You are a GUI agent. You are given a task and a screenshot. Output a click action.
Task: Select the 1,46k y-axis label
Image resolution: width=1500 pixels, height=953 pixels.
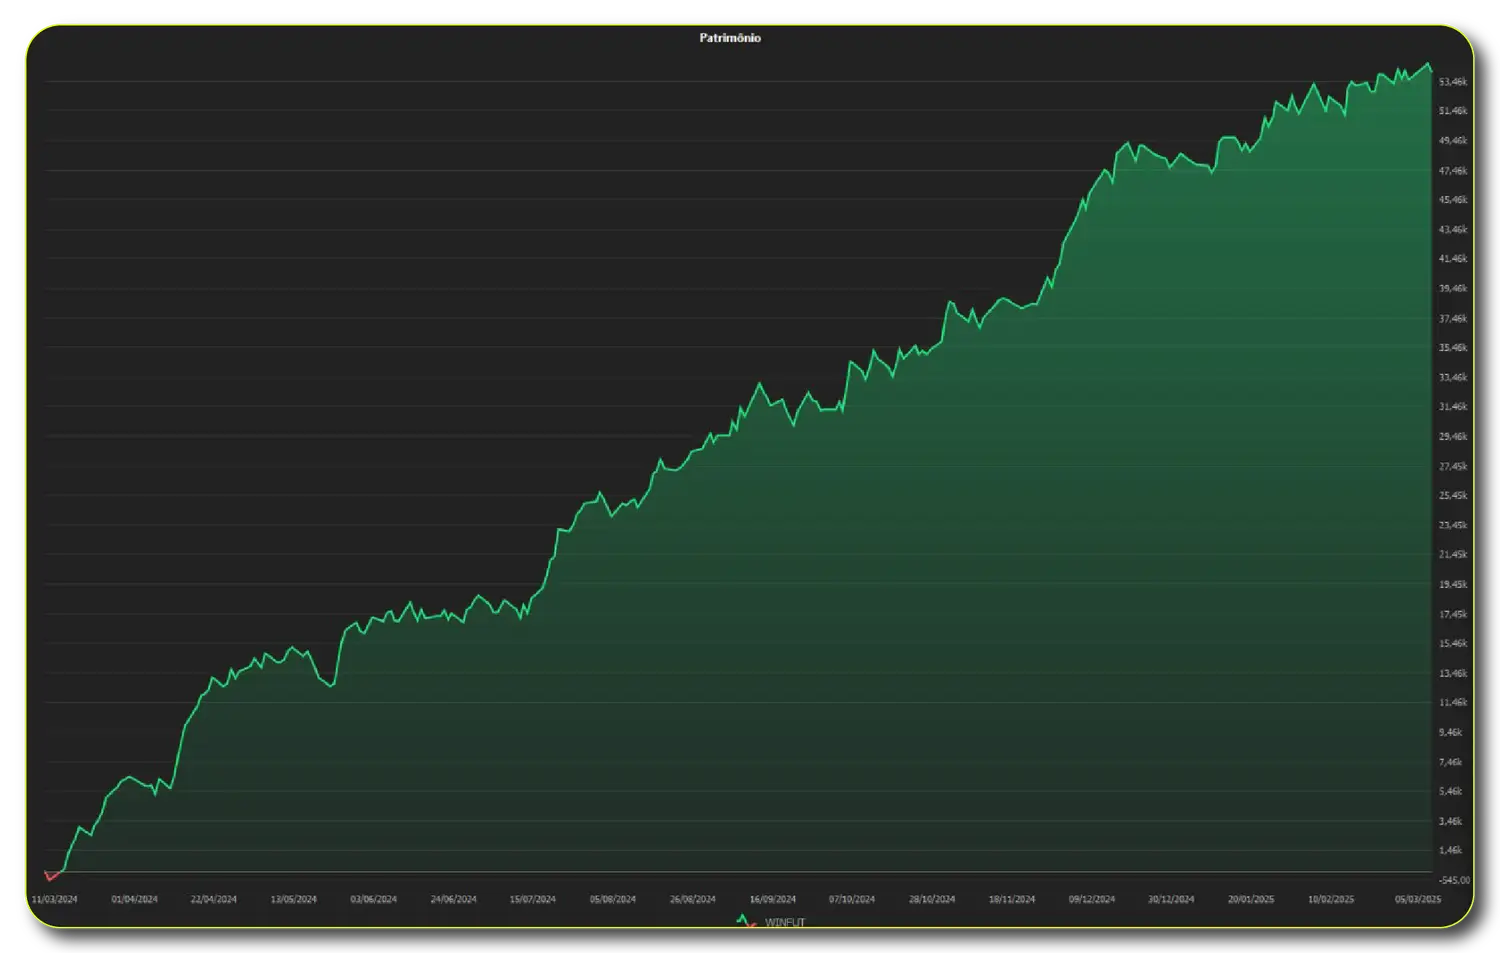pos(1453,851)
